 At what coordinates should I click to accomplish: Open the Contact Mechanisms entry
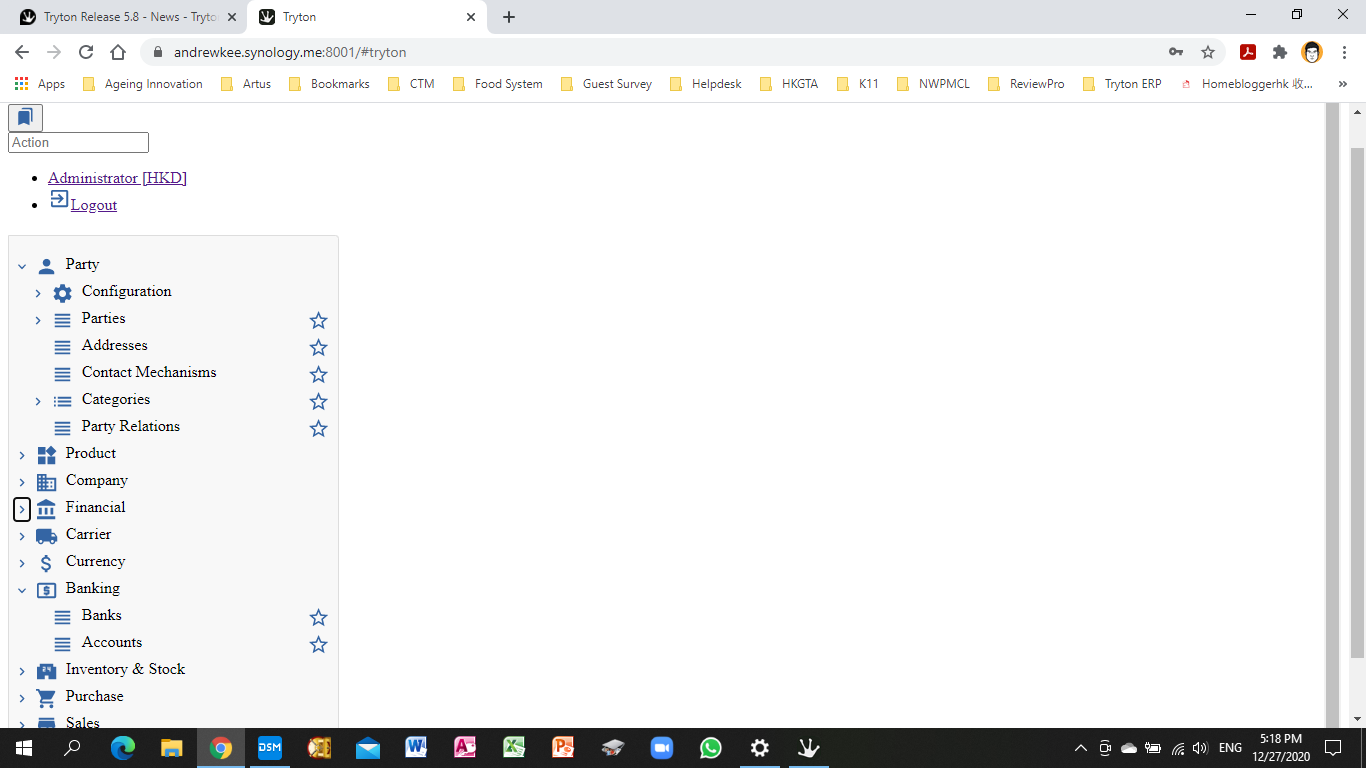(x=149, y=372)
